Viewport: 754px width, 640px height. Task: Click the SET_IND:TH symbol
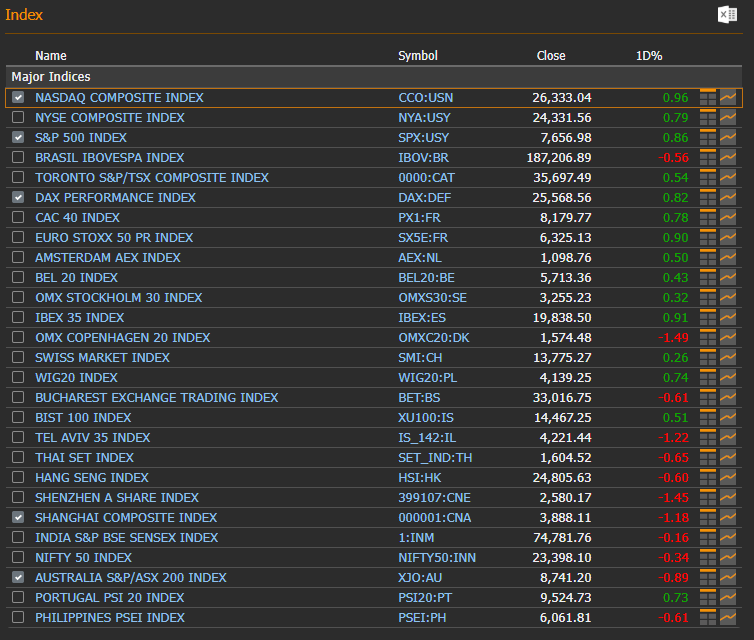click(x=435, y=458)
